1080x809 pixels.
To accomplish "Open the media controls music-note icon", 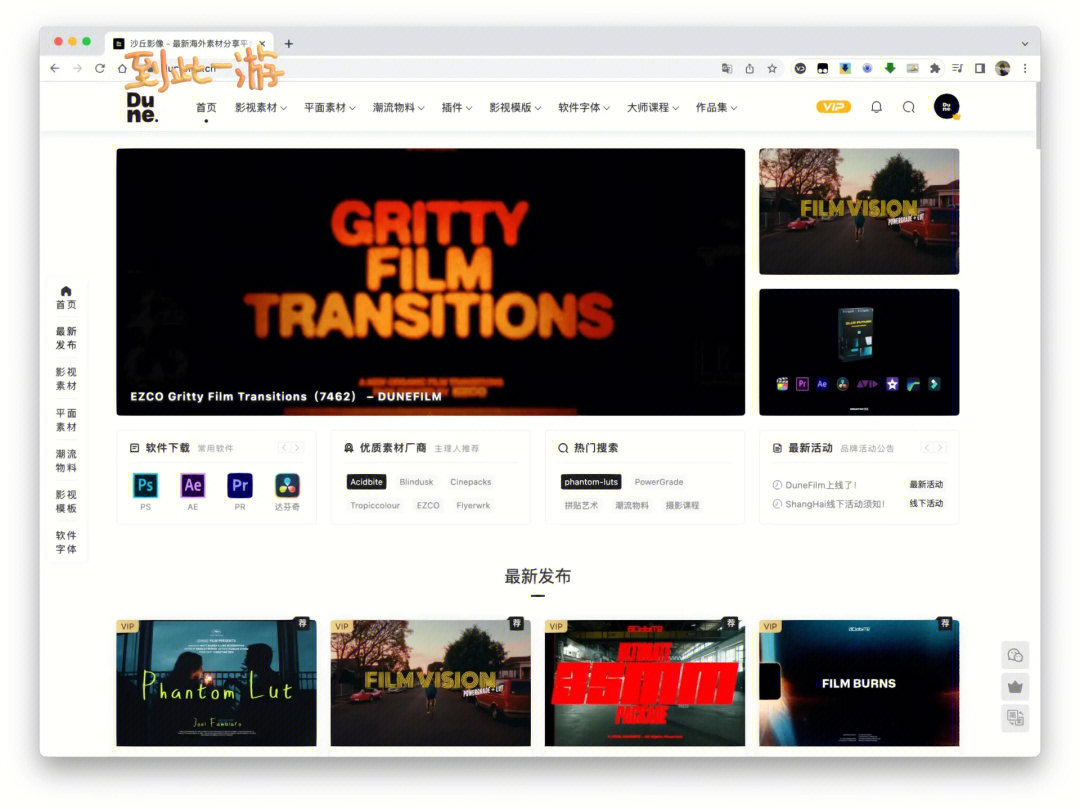I will click(x=957, y=68).
